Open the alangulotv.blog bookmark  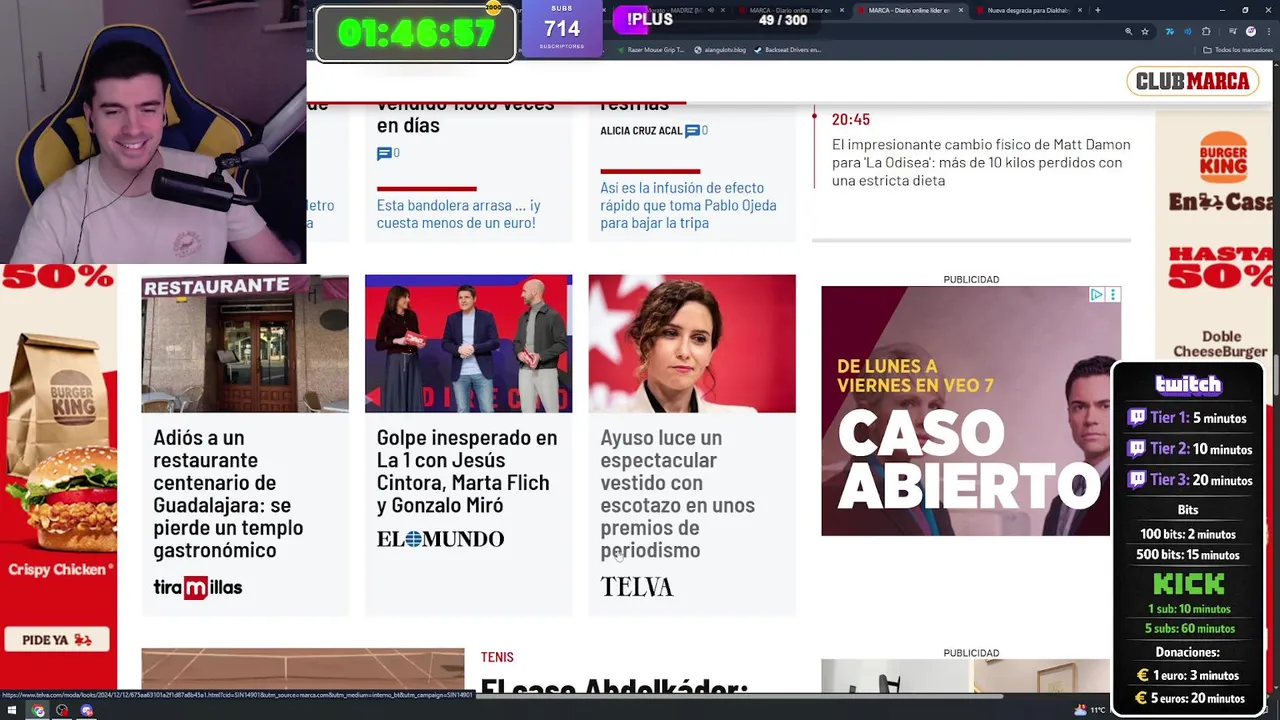720,50
